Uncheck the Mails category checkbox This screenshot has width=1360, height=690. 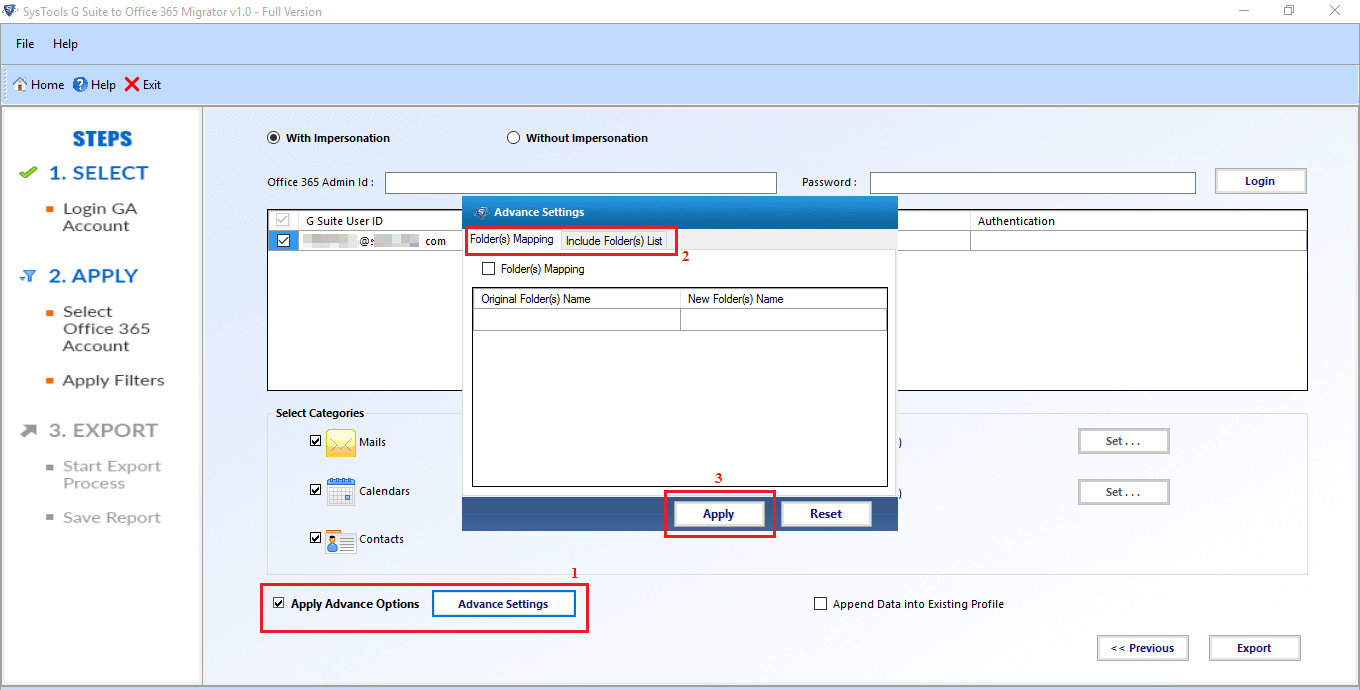click(x=316, y=441)
